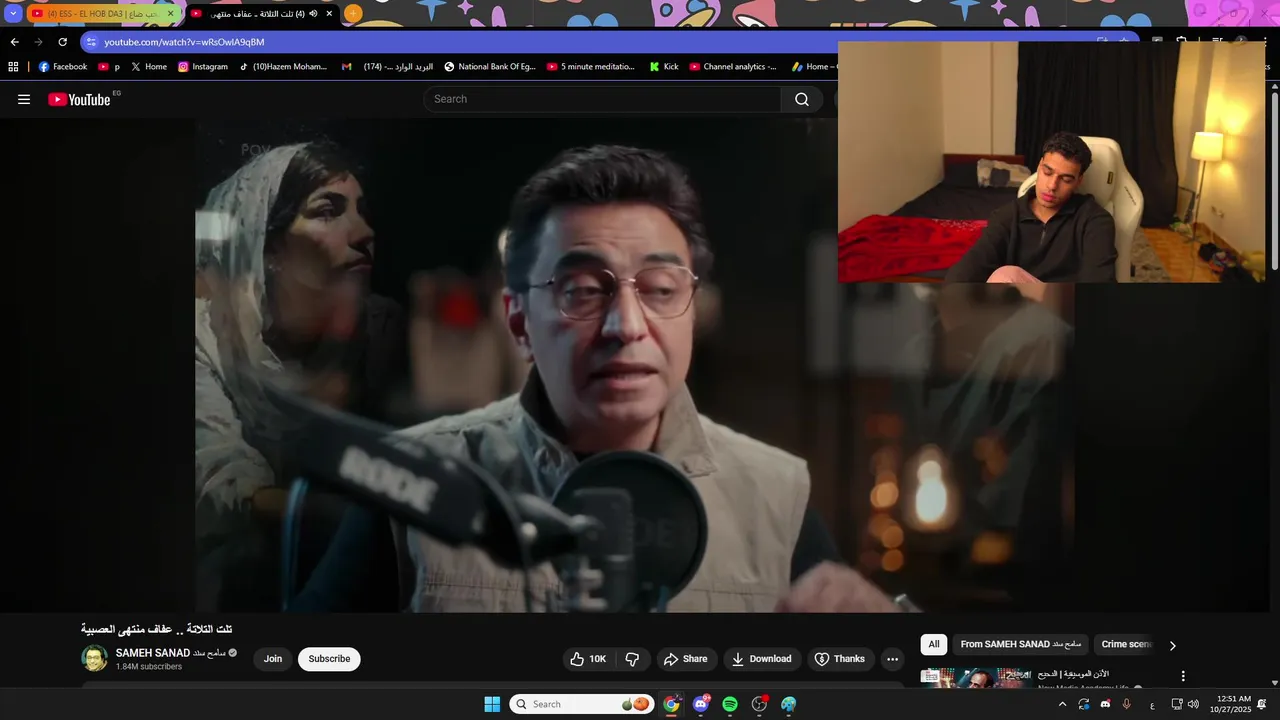Image resolution: width=1280 pixels, height=720 pixels.
Task: Share the video
Action: (686, 659)
